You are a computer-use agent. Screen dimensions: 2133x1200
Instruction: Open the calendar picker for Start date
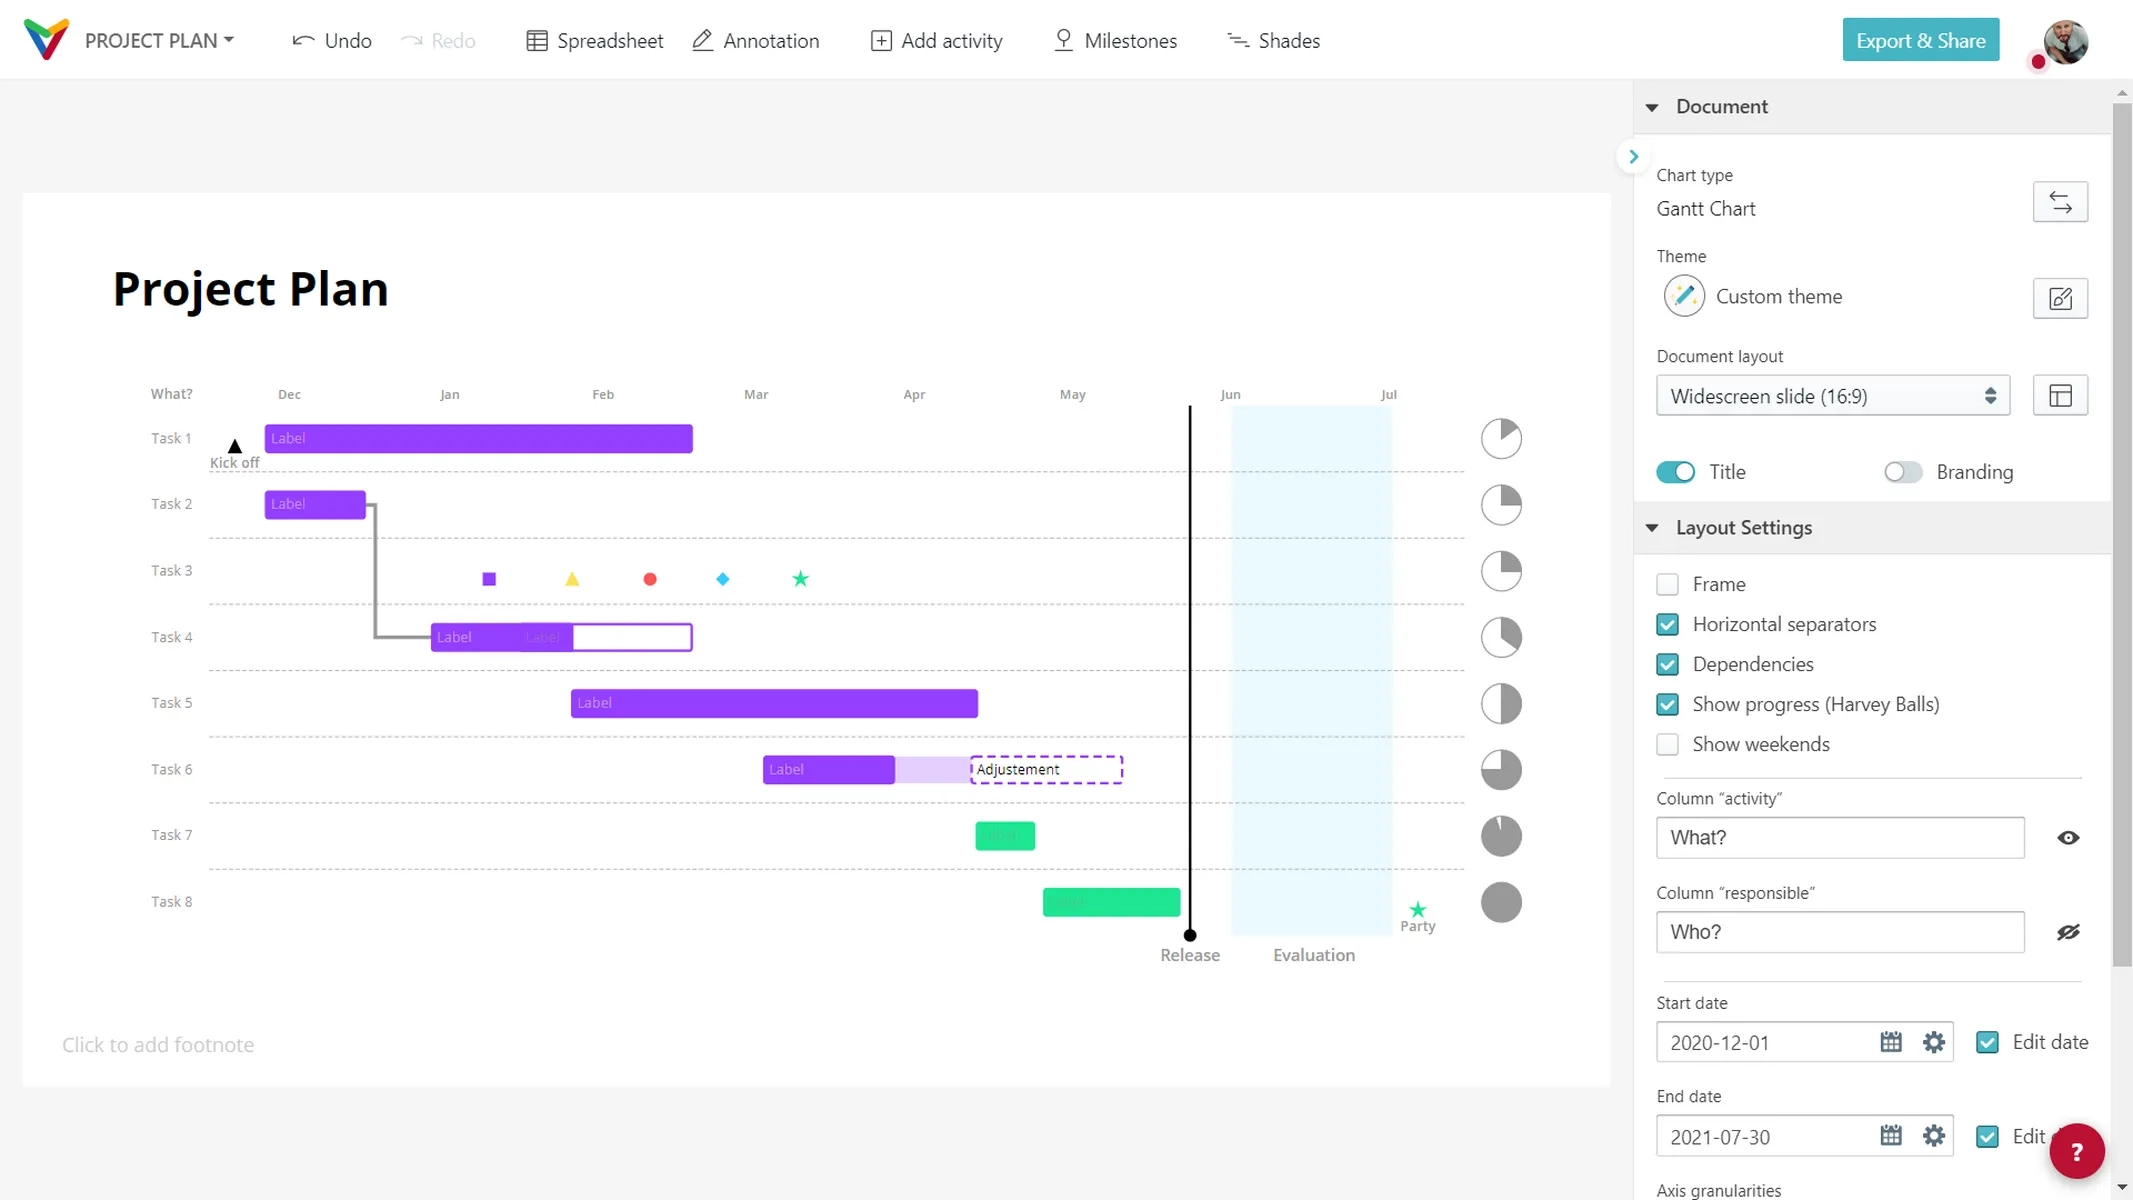(1890, 1041)
